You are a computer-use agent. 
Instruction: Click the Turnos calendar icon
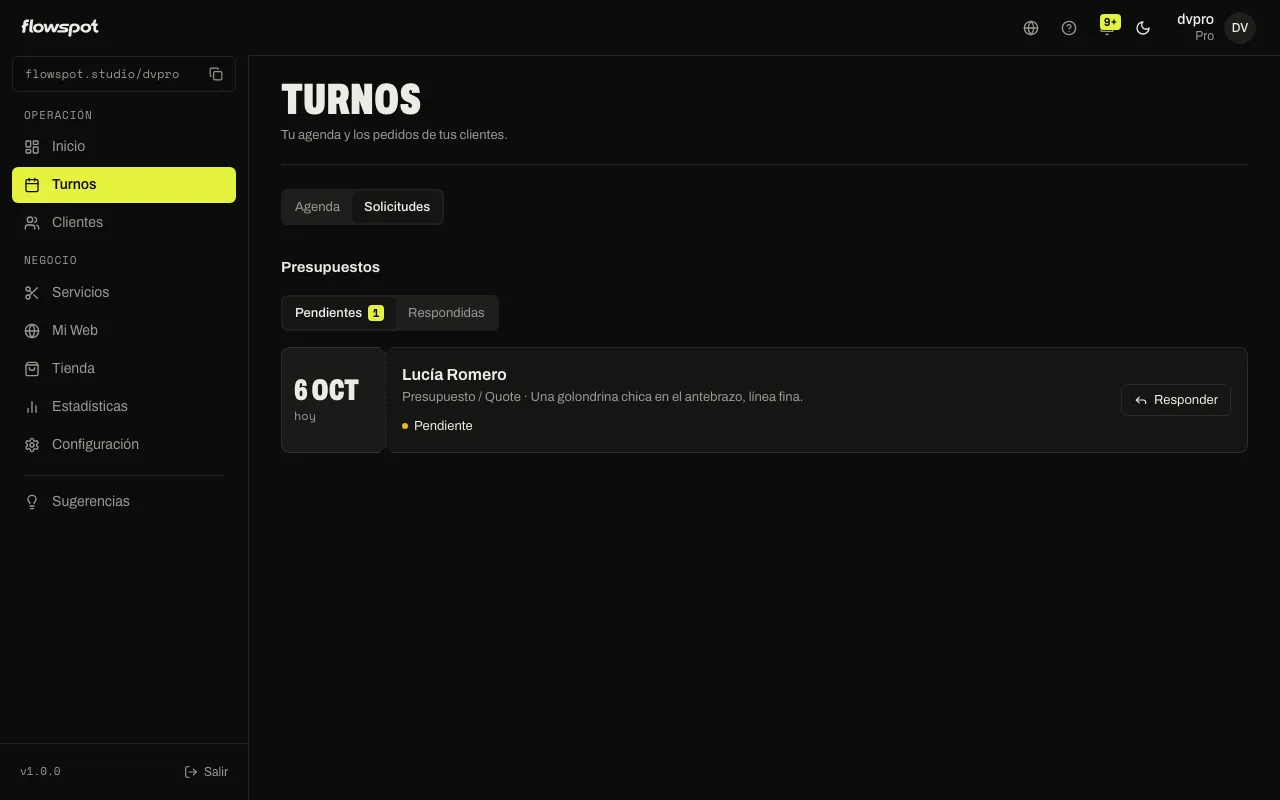32,185
